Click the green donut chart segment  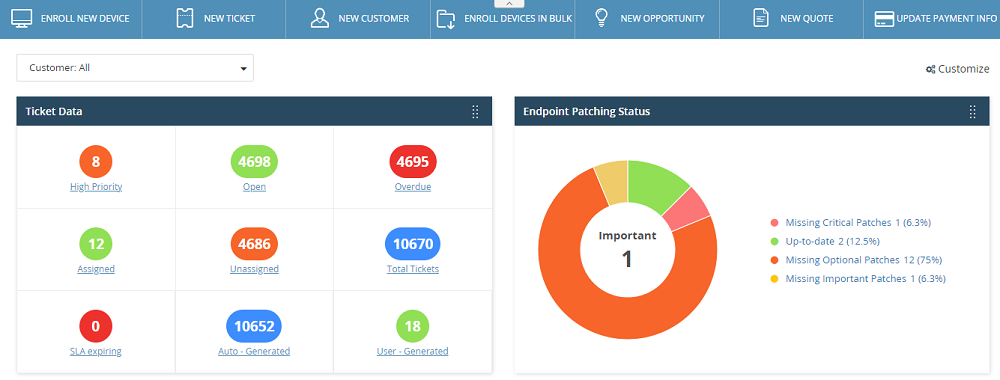654,184
